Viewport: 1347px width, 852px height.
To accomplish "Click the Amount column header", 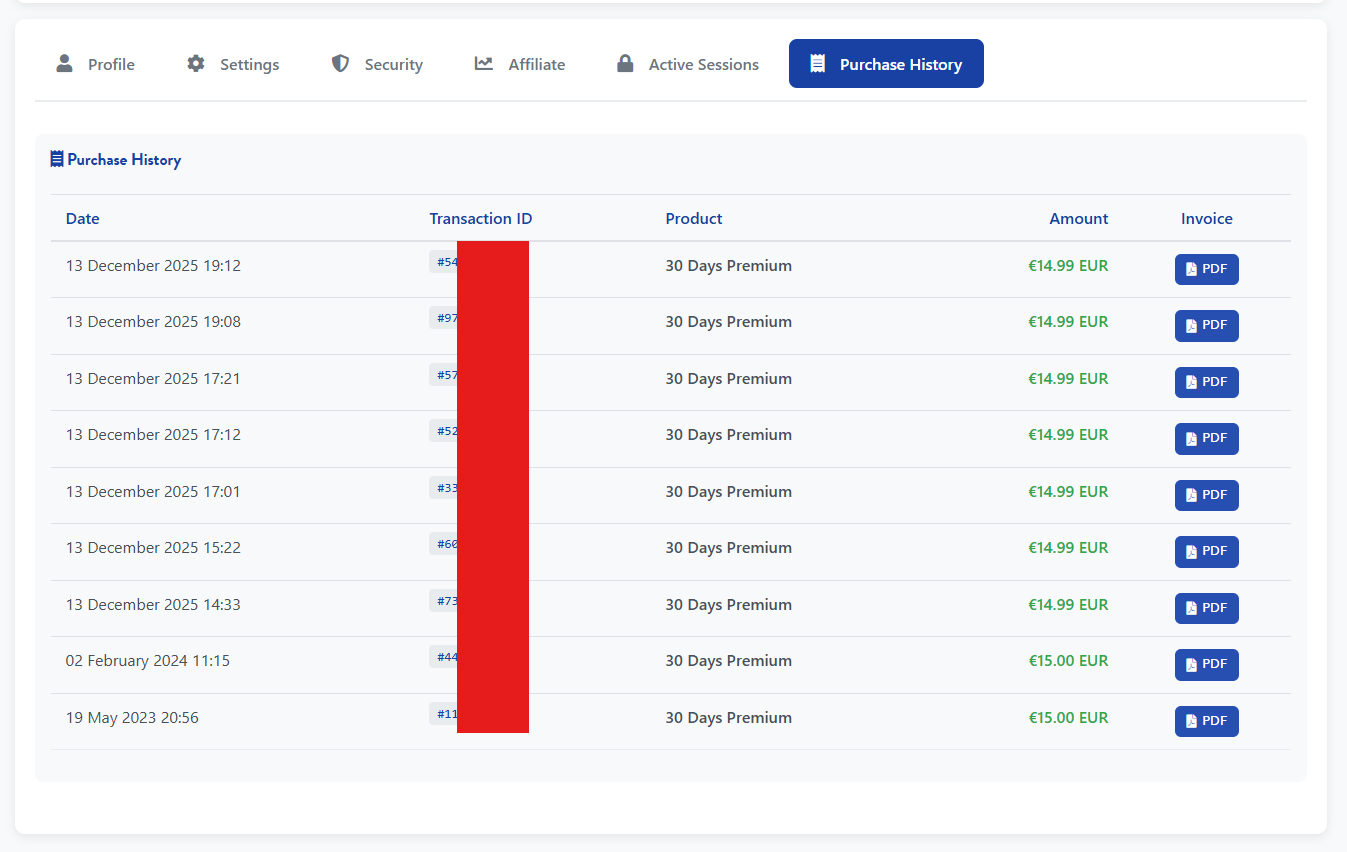I will 1078,218.
